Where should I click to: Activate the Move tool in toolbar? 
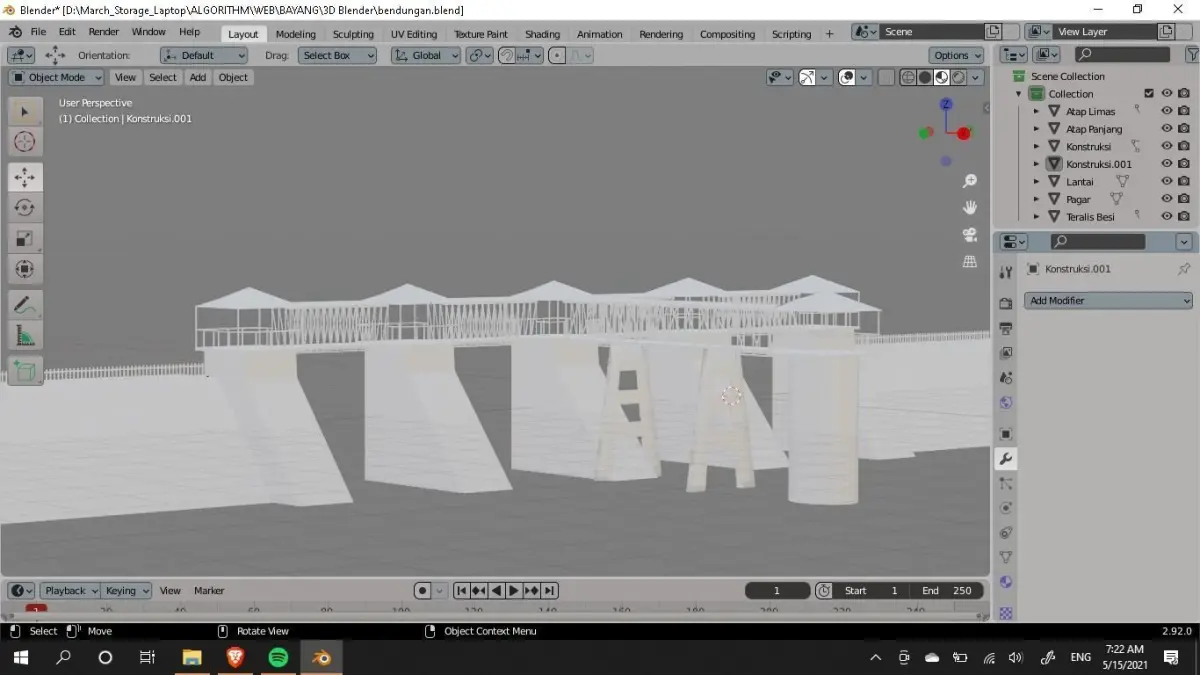[x=25, y=177]
